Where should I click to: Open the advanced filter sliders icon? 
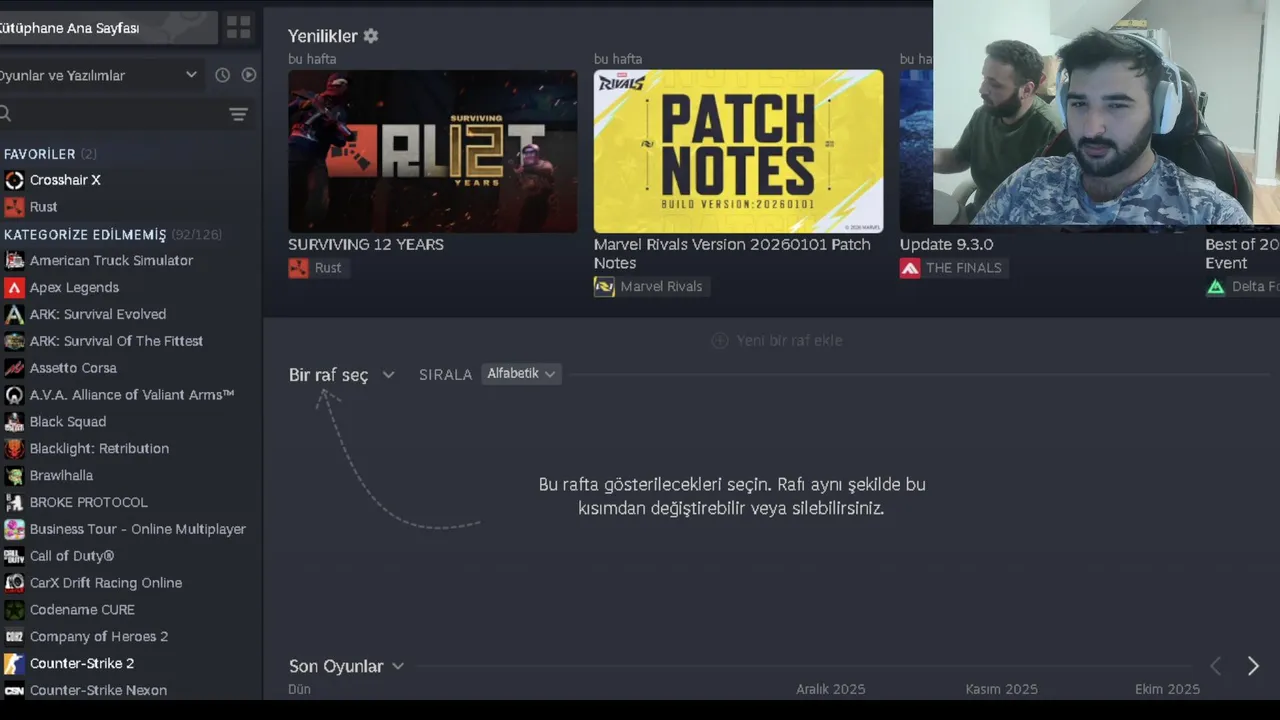point(238,114)
